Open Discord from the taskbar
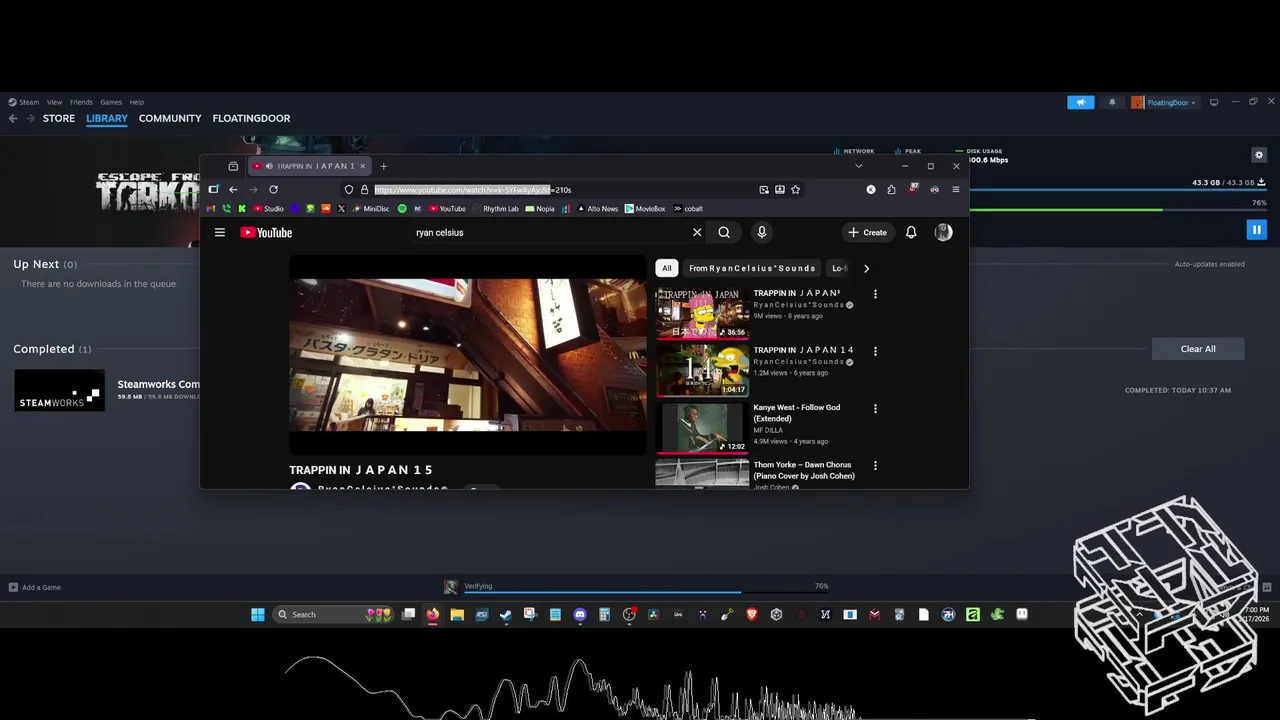 (x=580, y=614)
